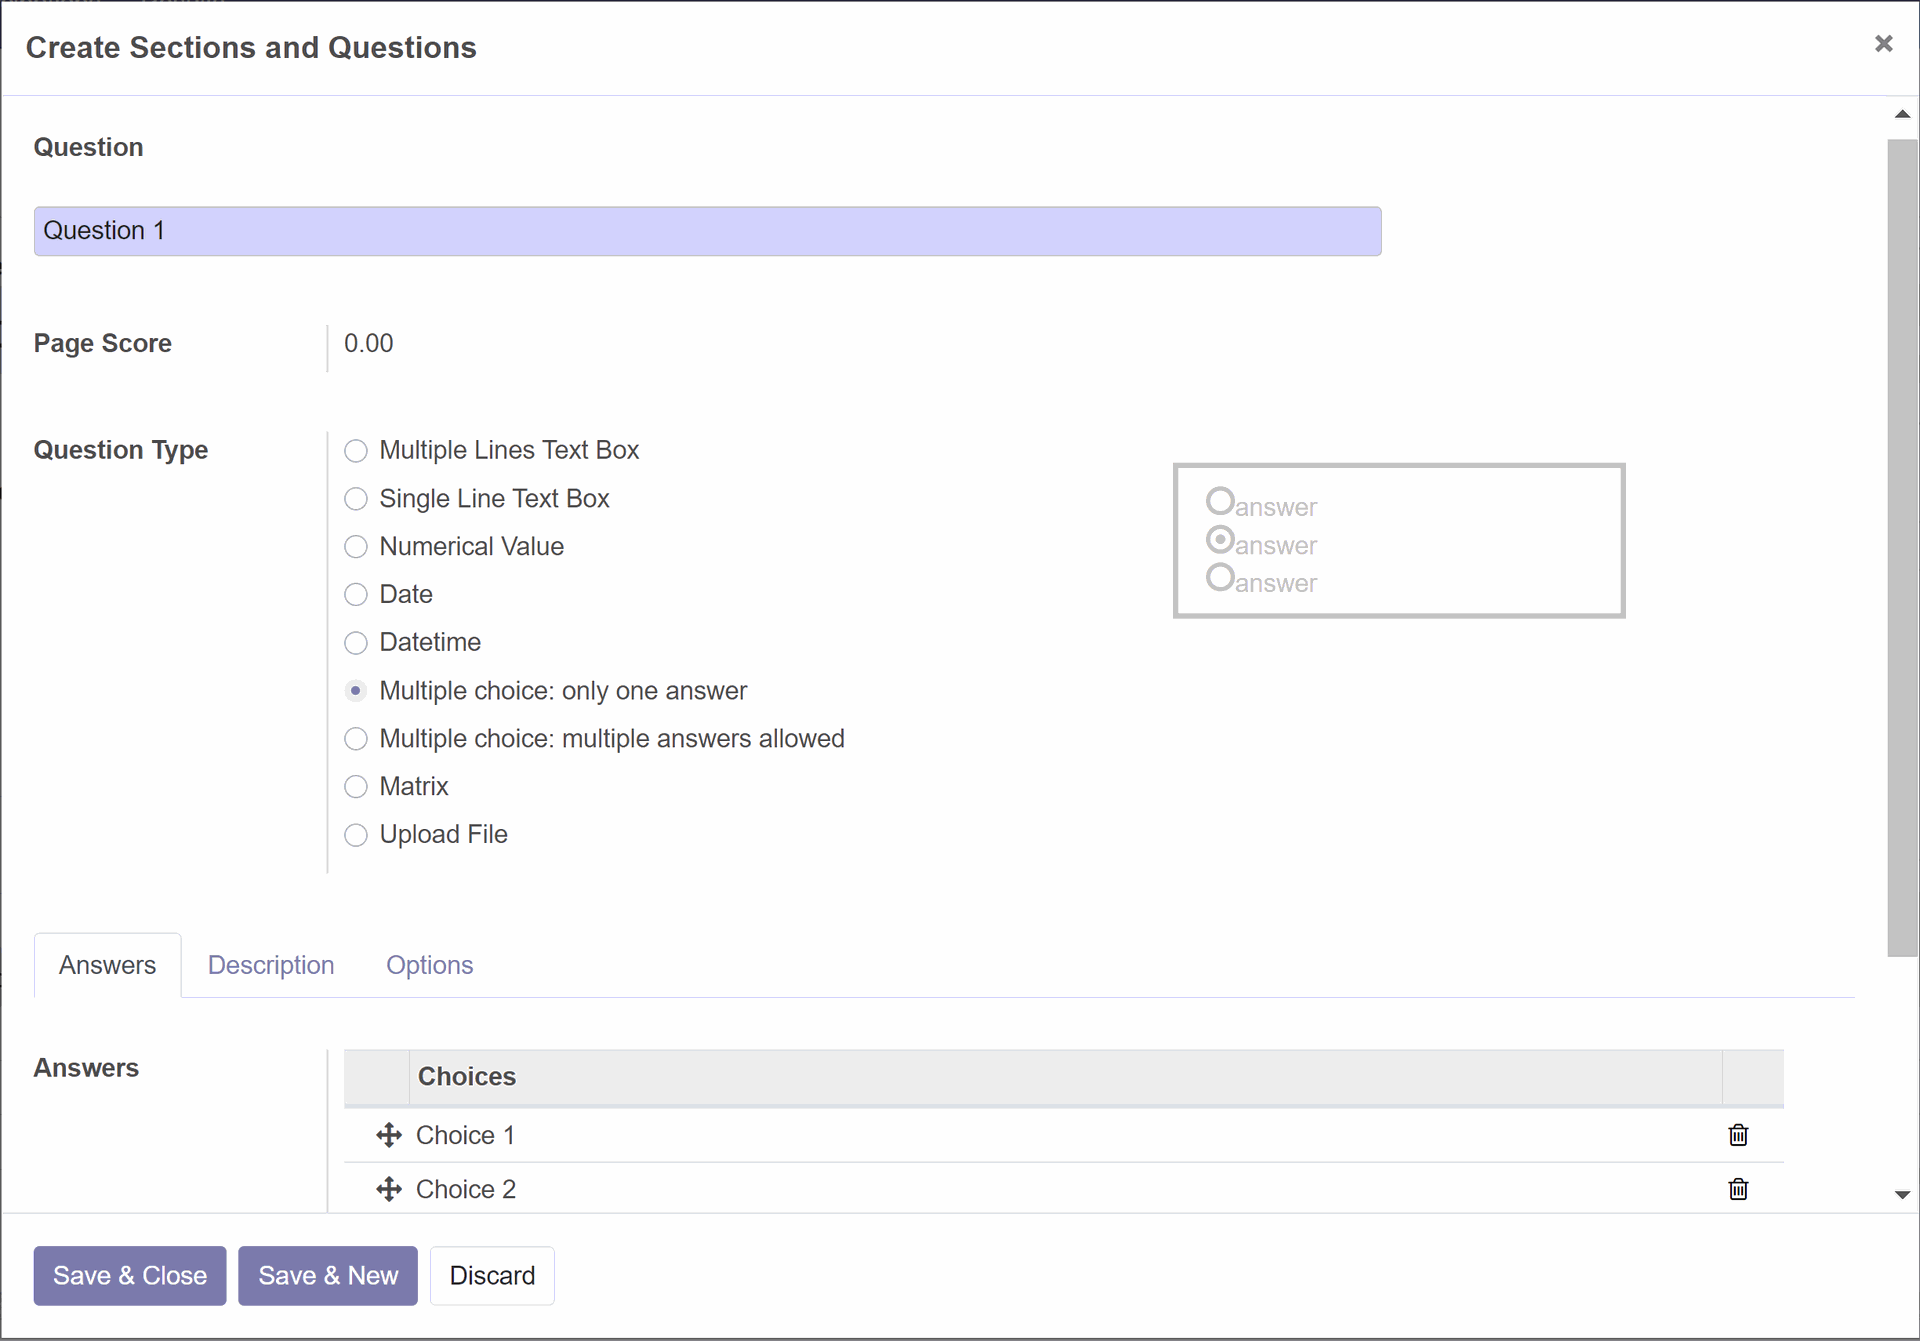1920x1341 pixels.
Task: Click the scroll-down arrow on the scrollbar
Action: click(1901, 1196)
